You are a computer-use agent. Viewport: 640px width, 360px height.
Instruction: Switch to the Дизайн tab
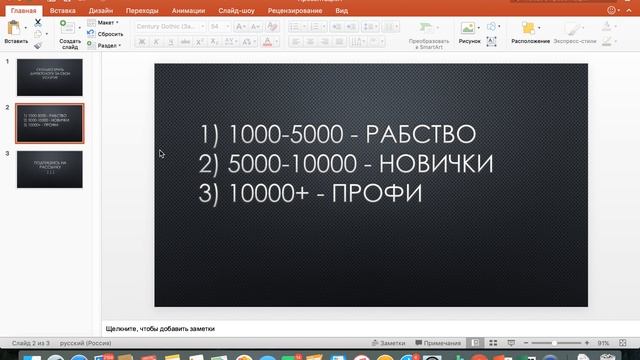coord(101,11)
